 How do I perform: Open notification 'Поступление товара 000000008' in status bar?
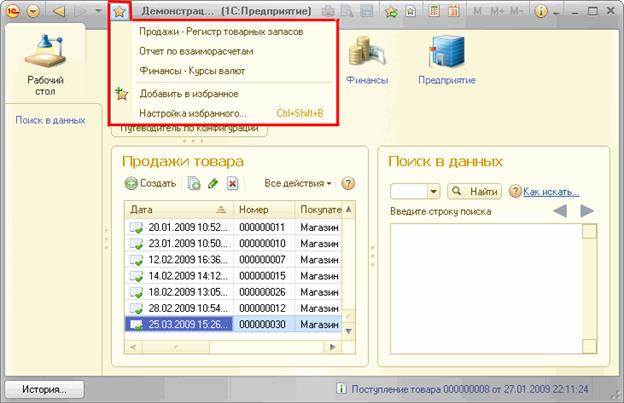pos(470,389)
